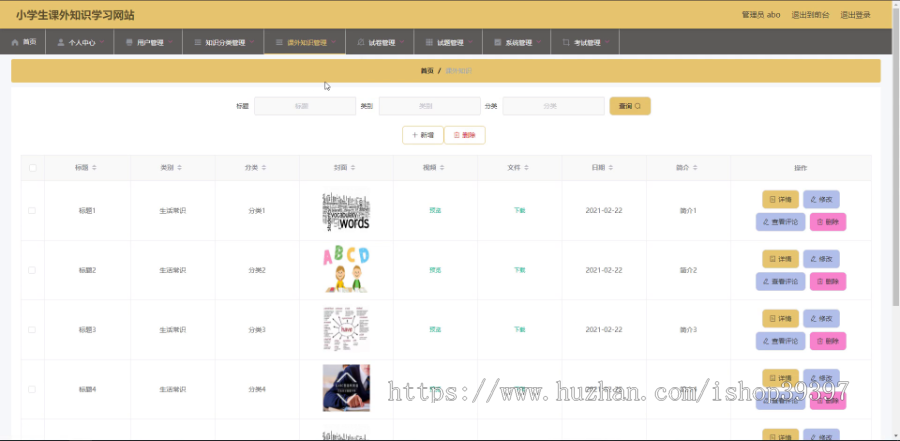The width and height of the screenshot is (900, 441).
Task: Click the person icon beside 个人中心
Action: 61,42
